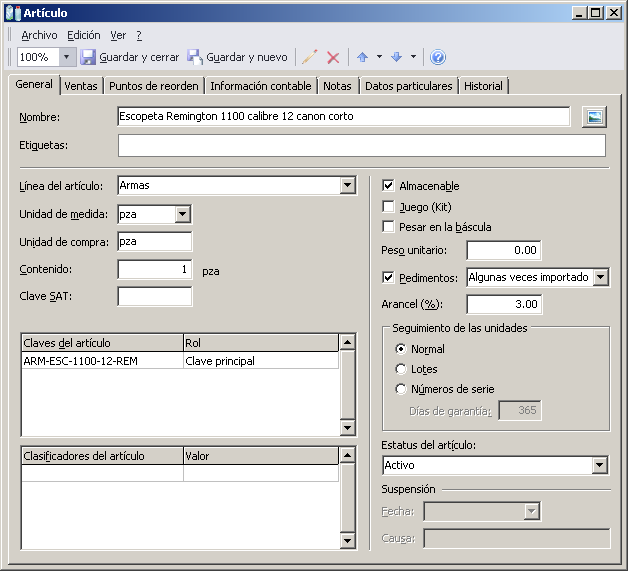Open the Línea del artículo dropdown
Viewport: 628px width, 571px height.
pos(347,185)
